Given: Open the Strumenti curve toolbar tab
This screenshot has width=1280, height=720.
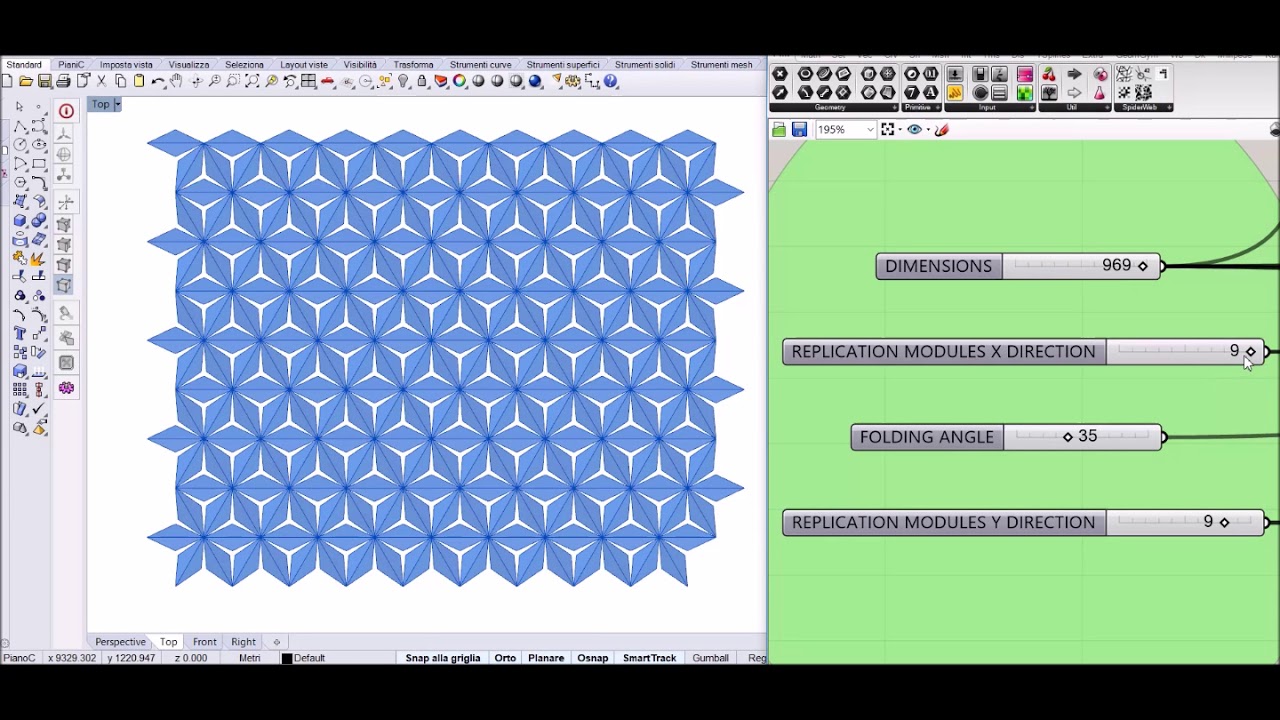Looking at the screenshot, I should [480, 64].
